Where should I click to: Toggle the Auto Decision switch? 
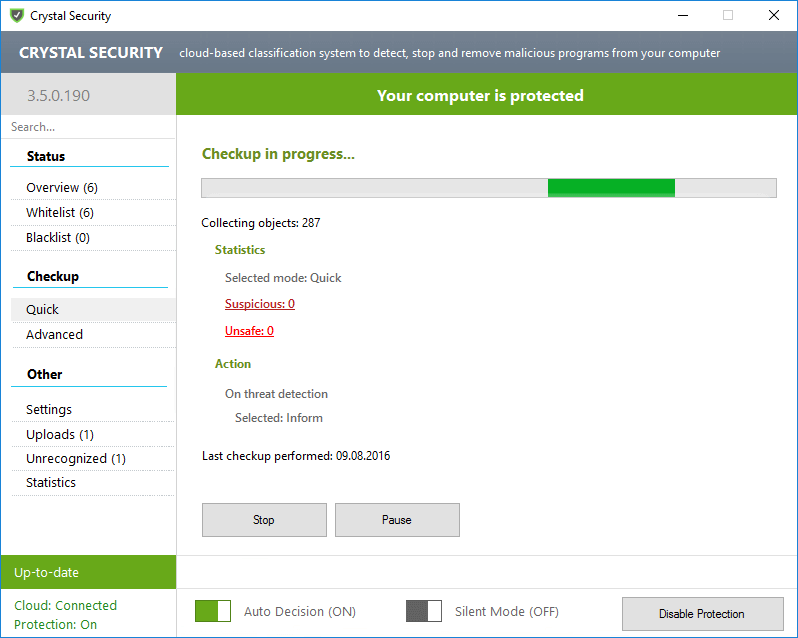(213, 611)
